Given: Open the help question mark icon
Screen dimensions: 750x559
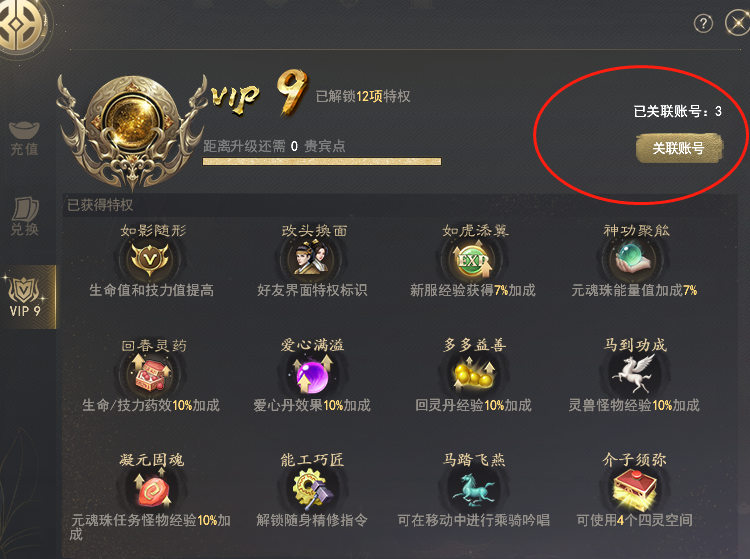Looking at the screenshot, I should [703, 23].
